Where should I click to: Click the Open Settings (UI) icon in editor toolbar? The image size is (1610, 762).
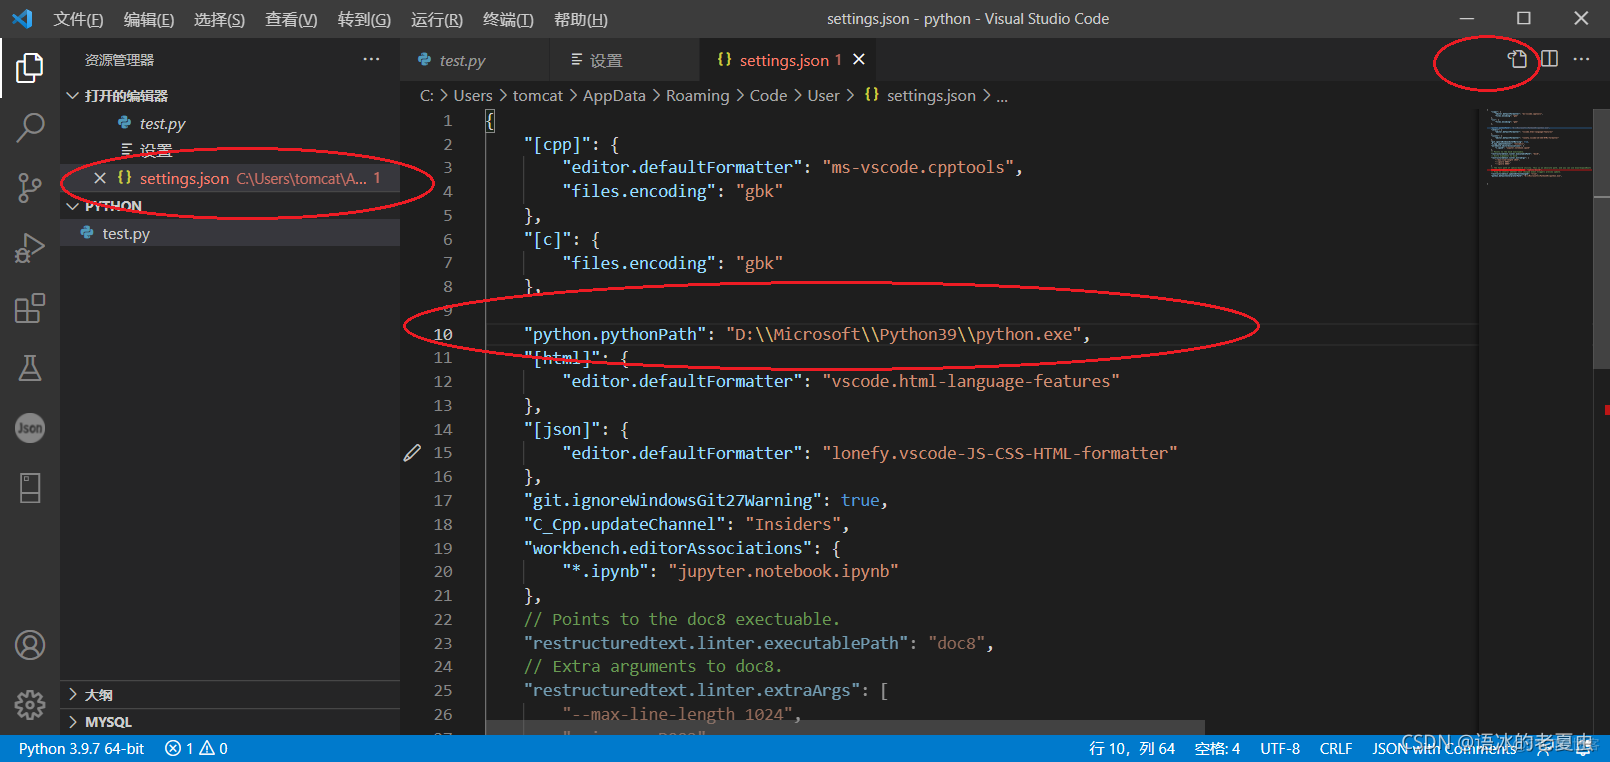point(1517,59)
